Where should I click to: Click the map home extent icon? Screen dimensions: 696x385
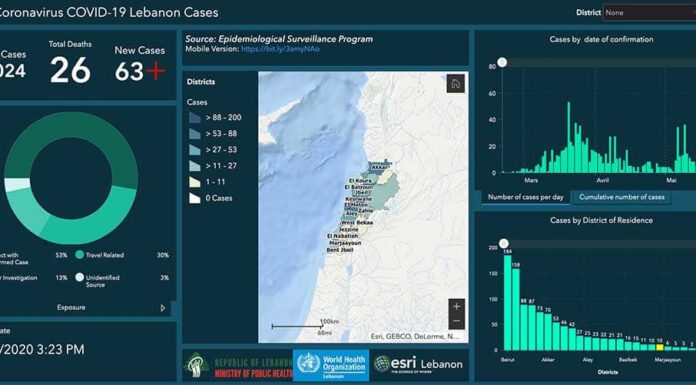[455, 83]
